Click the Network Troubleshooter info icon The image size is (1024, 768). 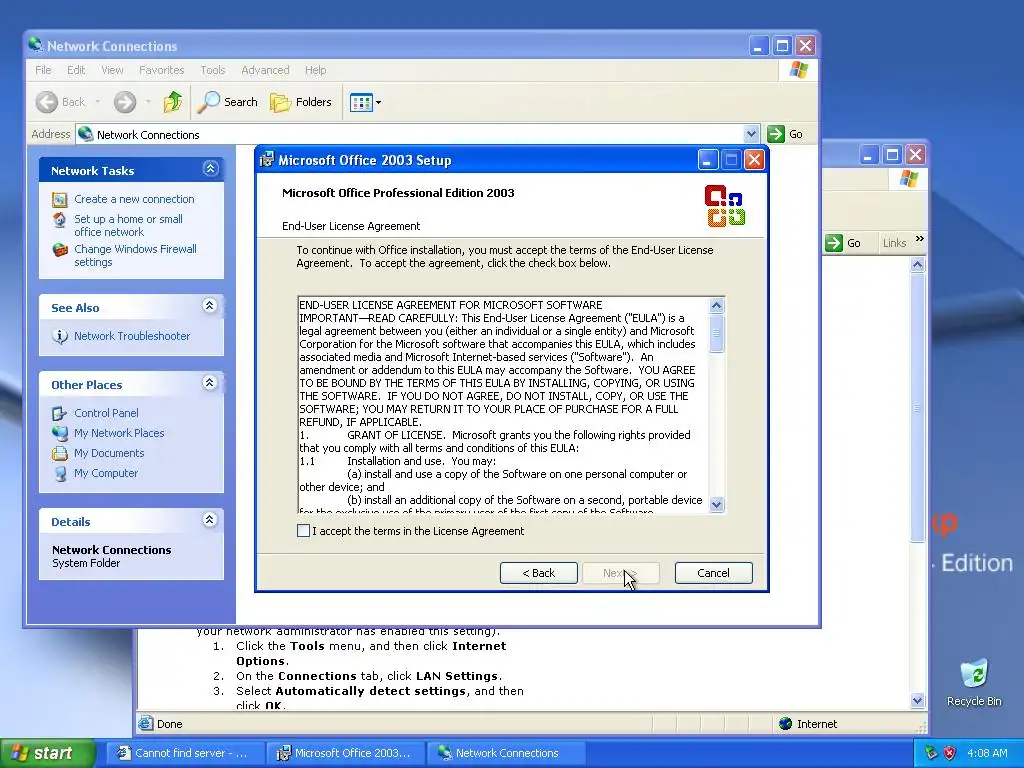(59, 336)
